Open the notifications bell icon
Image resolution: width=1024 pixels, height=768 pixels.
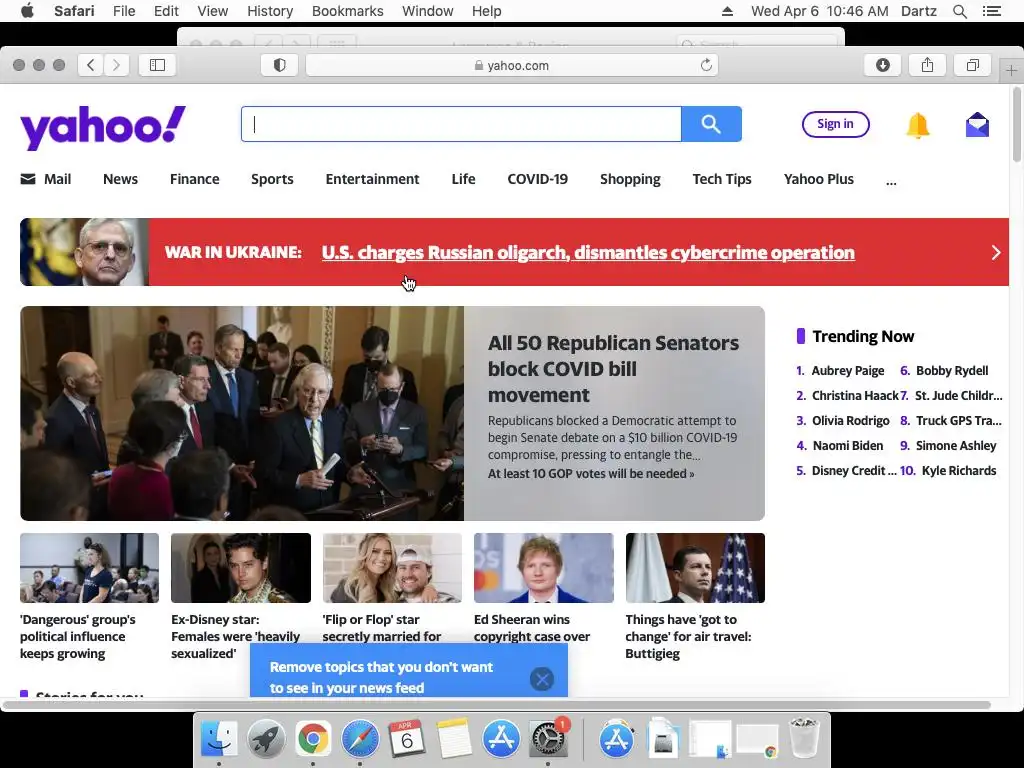(x=918, y=125)
